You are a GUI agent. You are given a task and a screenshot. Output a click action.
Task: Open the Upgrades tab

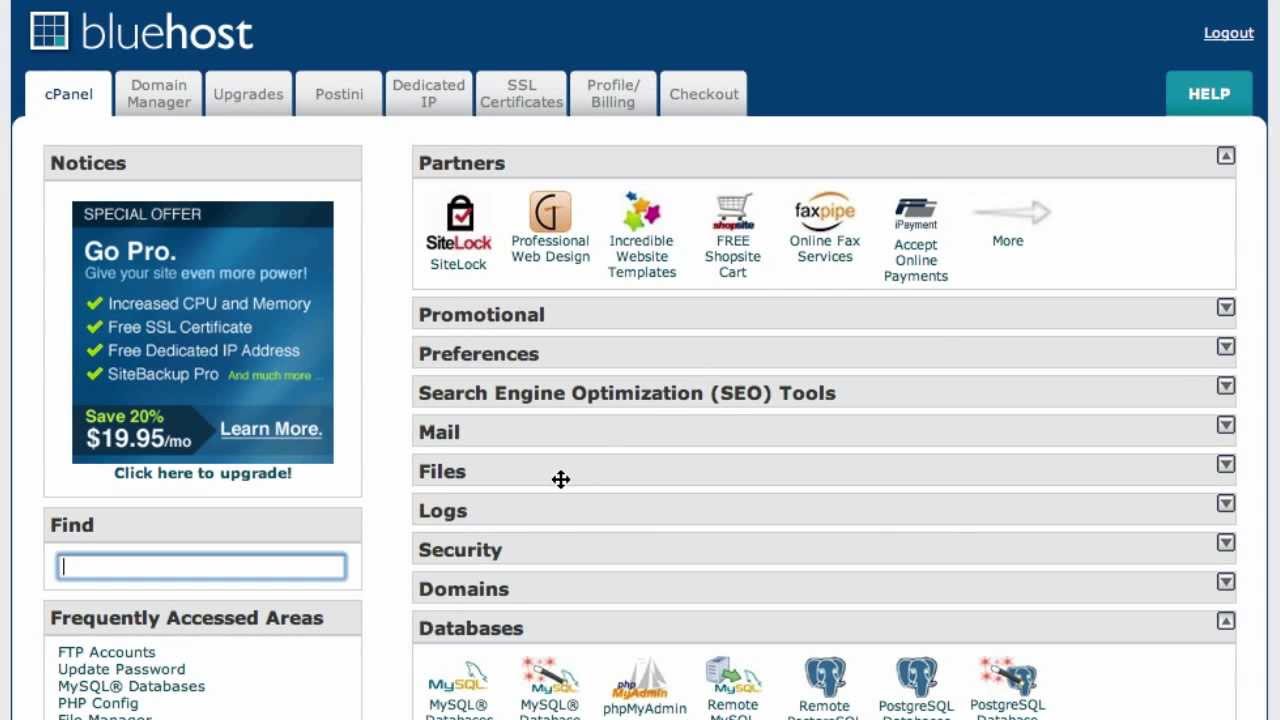pyautogui.click(x=248, y=94)
